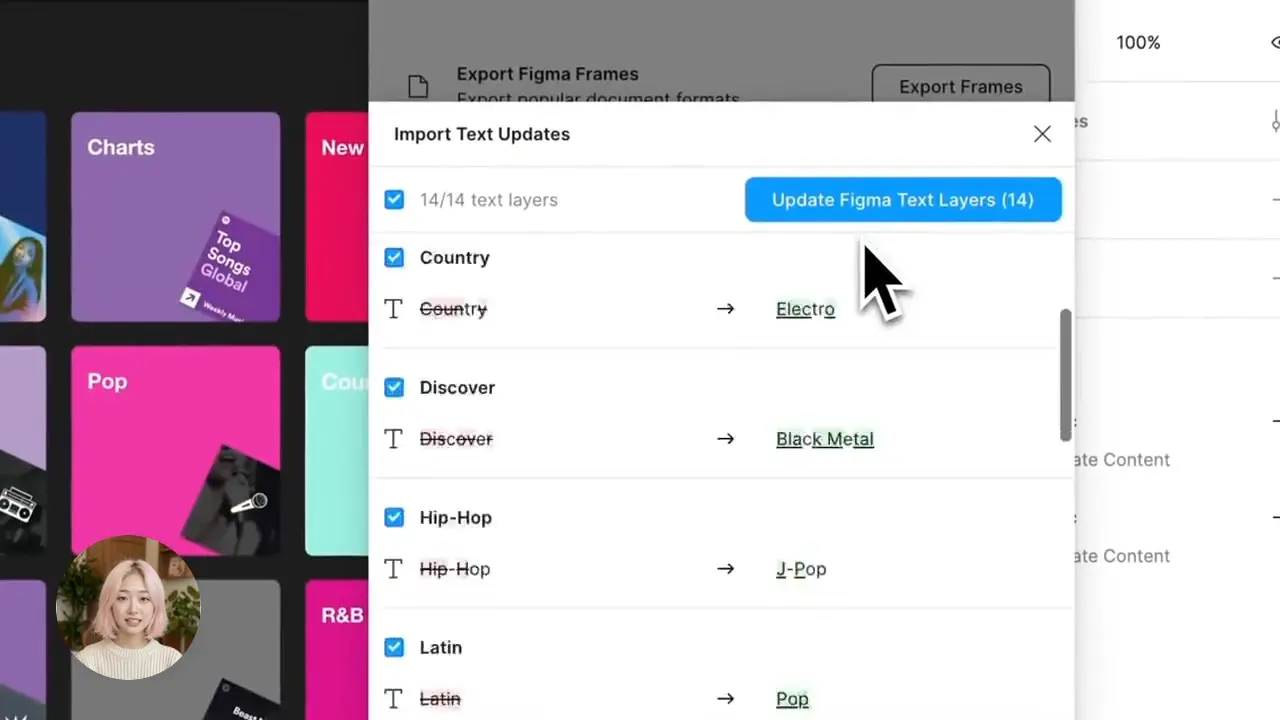Image resolution: width=1280 pixels, height=720 pixels.
Task: Click "Update Figma Text Layers (14)"
Action: 902,200
